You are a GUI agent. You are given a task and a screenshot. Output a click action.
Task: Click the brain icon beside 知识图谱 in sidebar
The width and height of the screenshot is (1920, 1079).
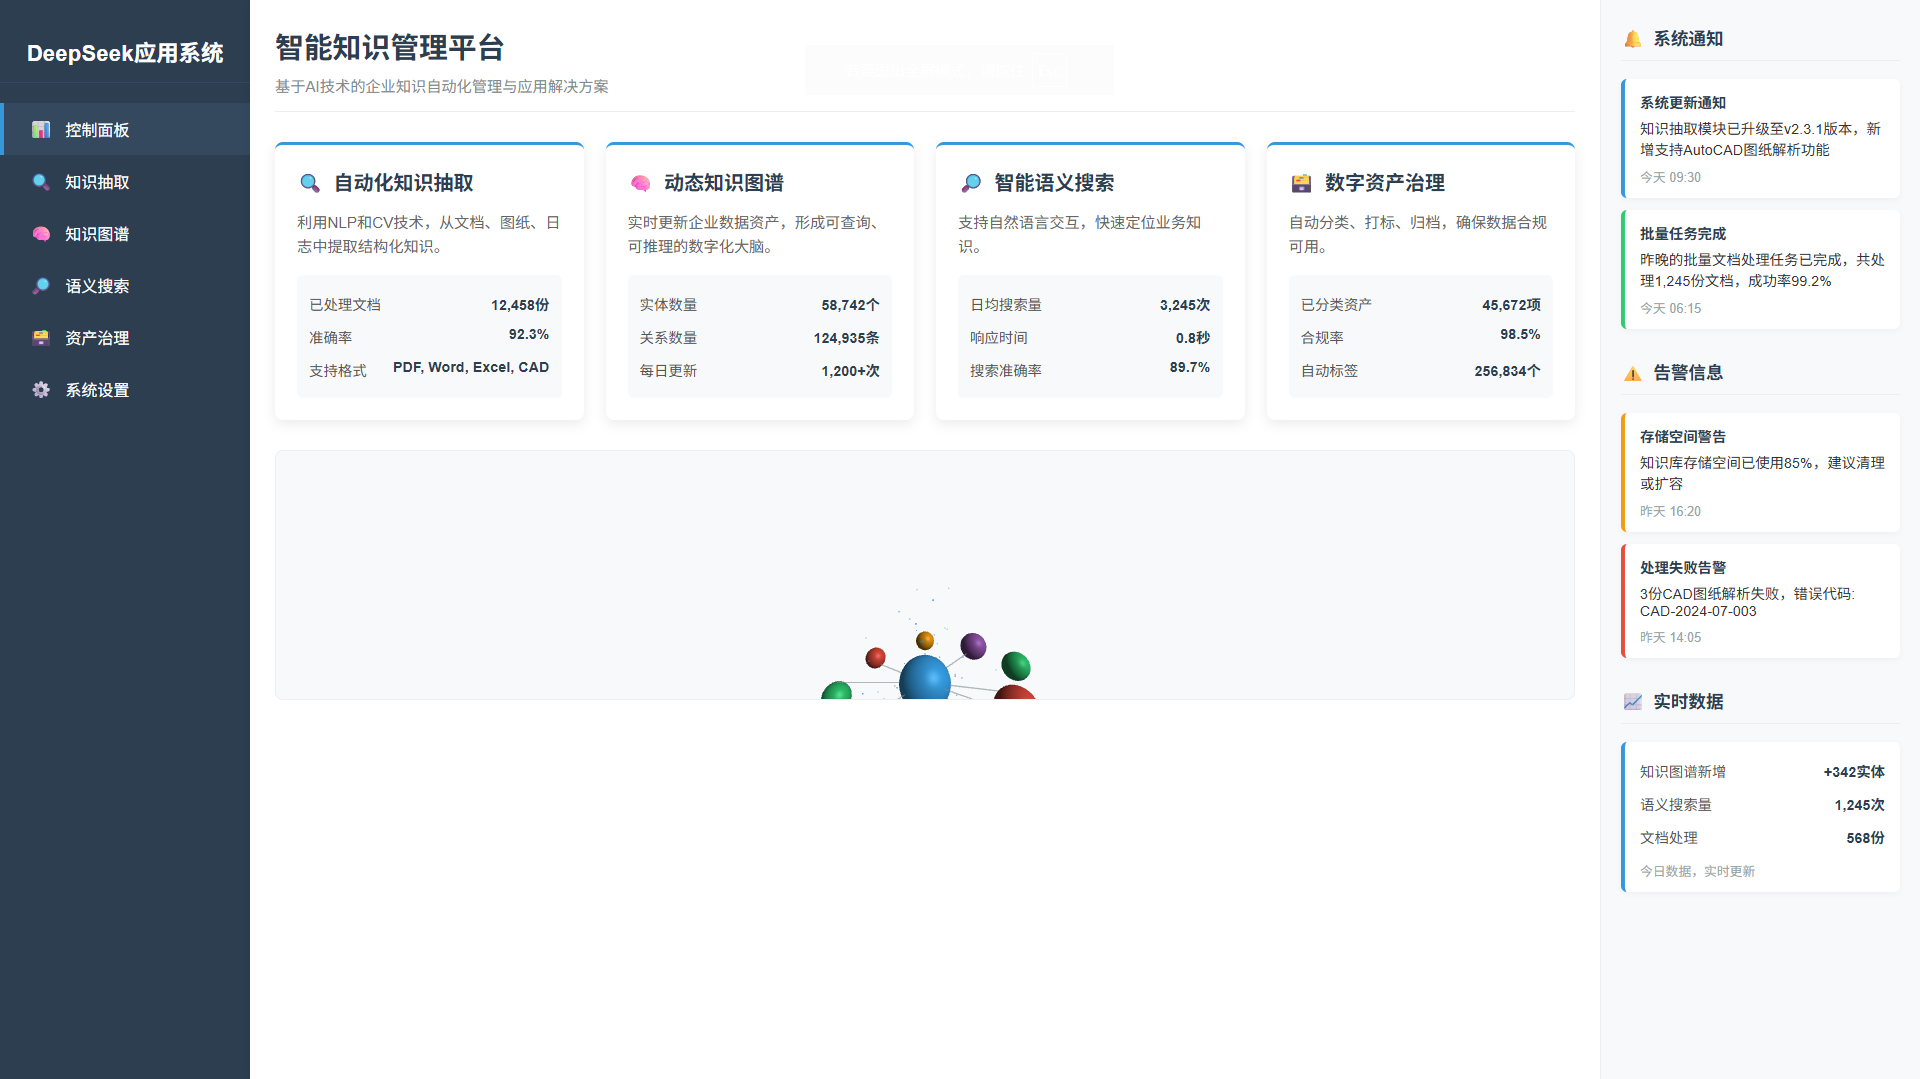pos(41,234)
